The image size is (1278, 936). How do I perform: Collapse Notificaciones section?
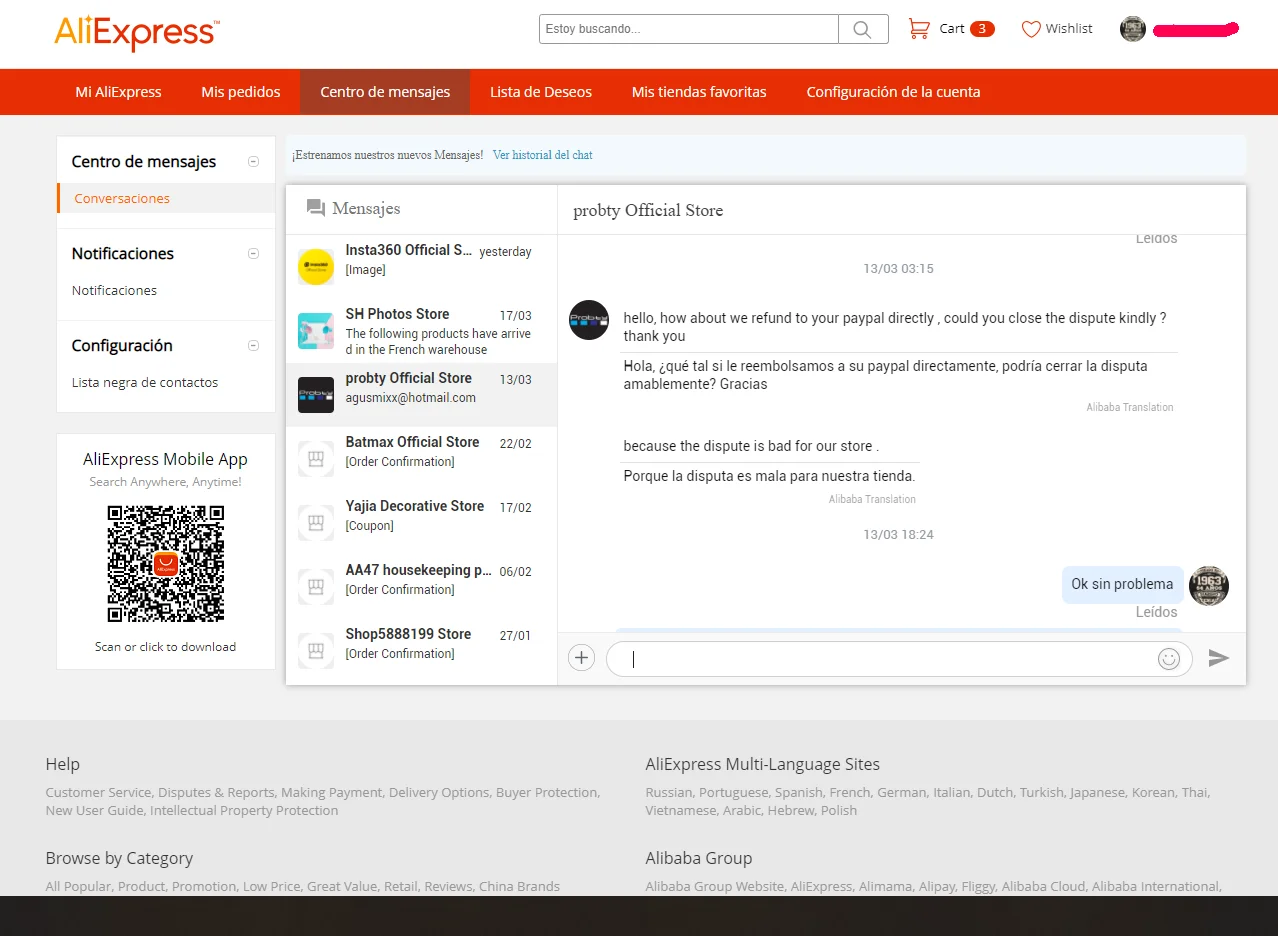click(253, 254)
